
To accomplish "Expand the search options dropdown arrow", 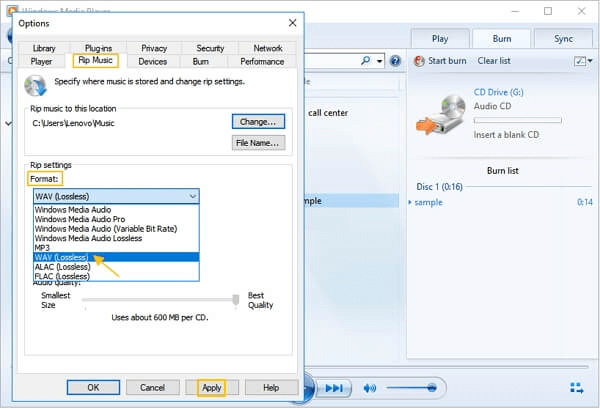I will (380, 61).
